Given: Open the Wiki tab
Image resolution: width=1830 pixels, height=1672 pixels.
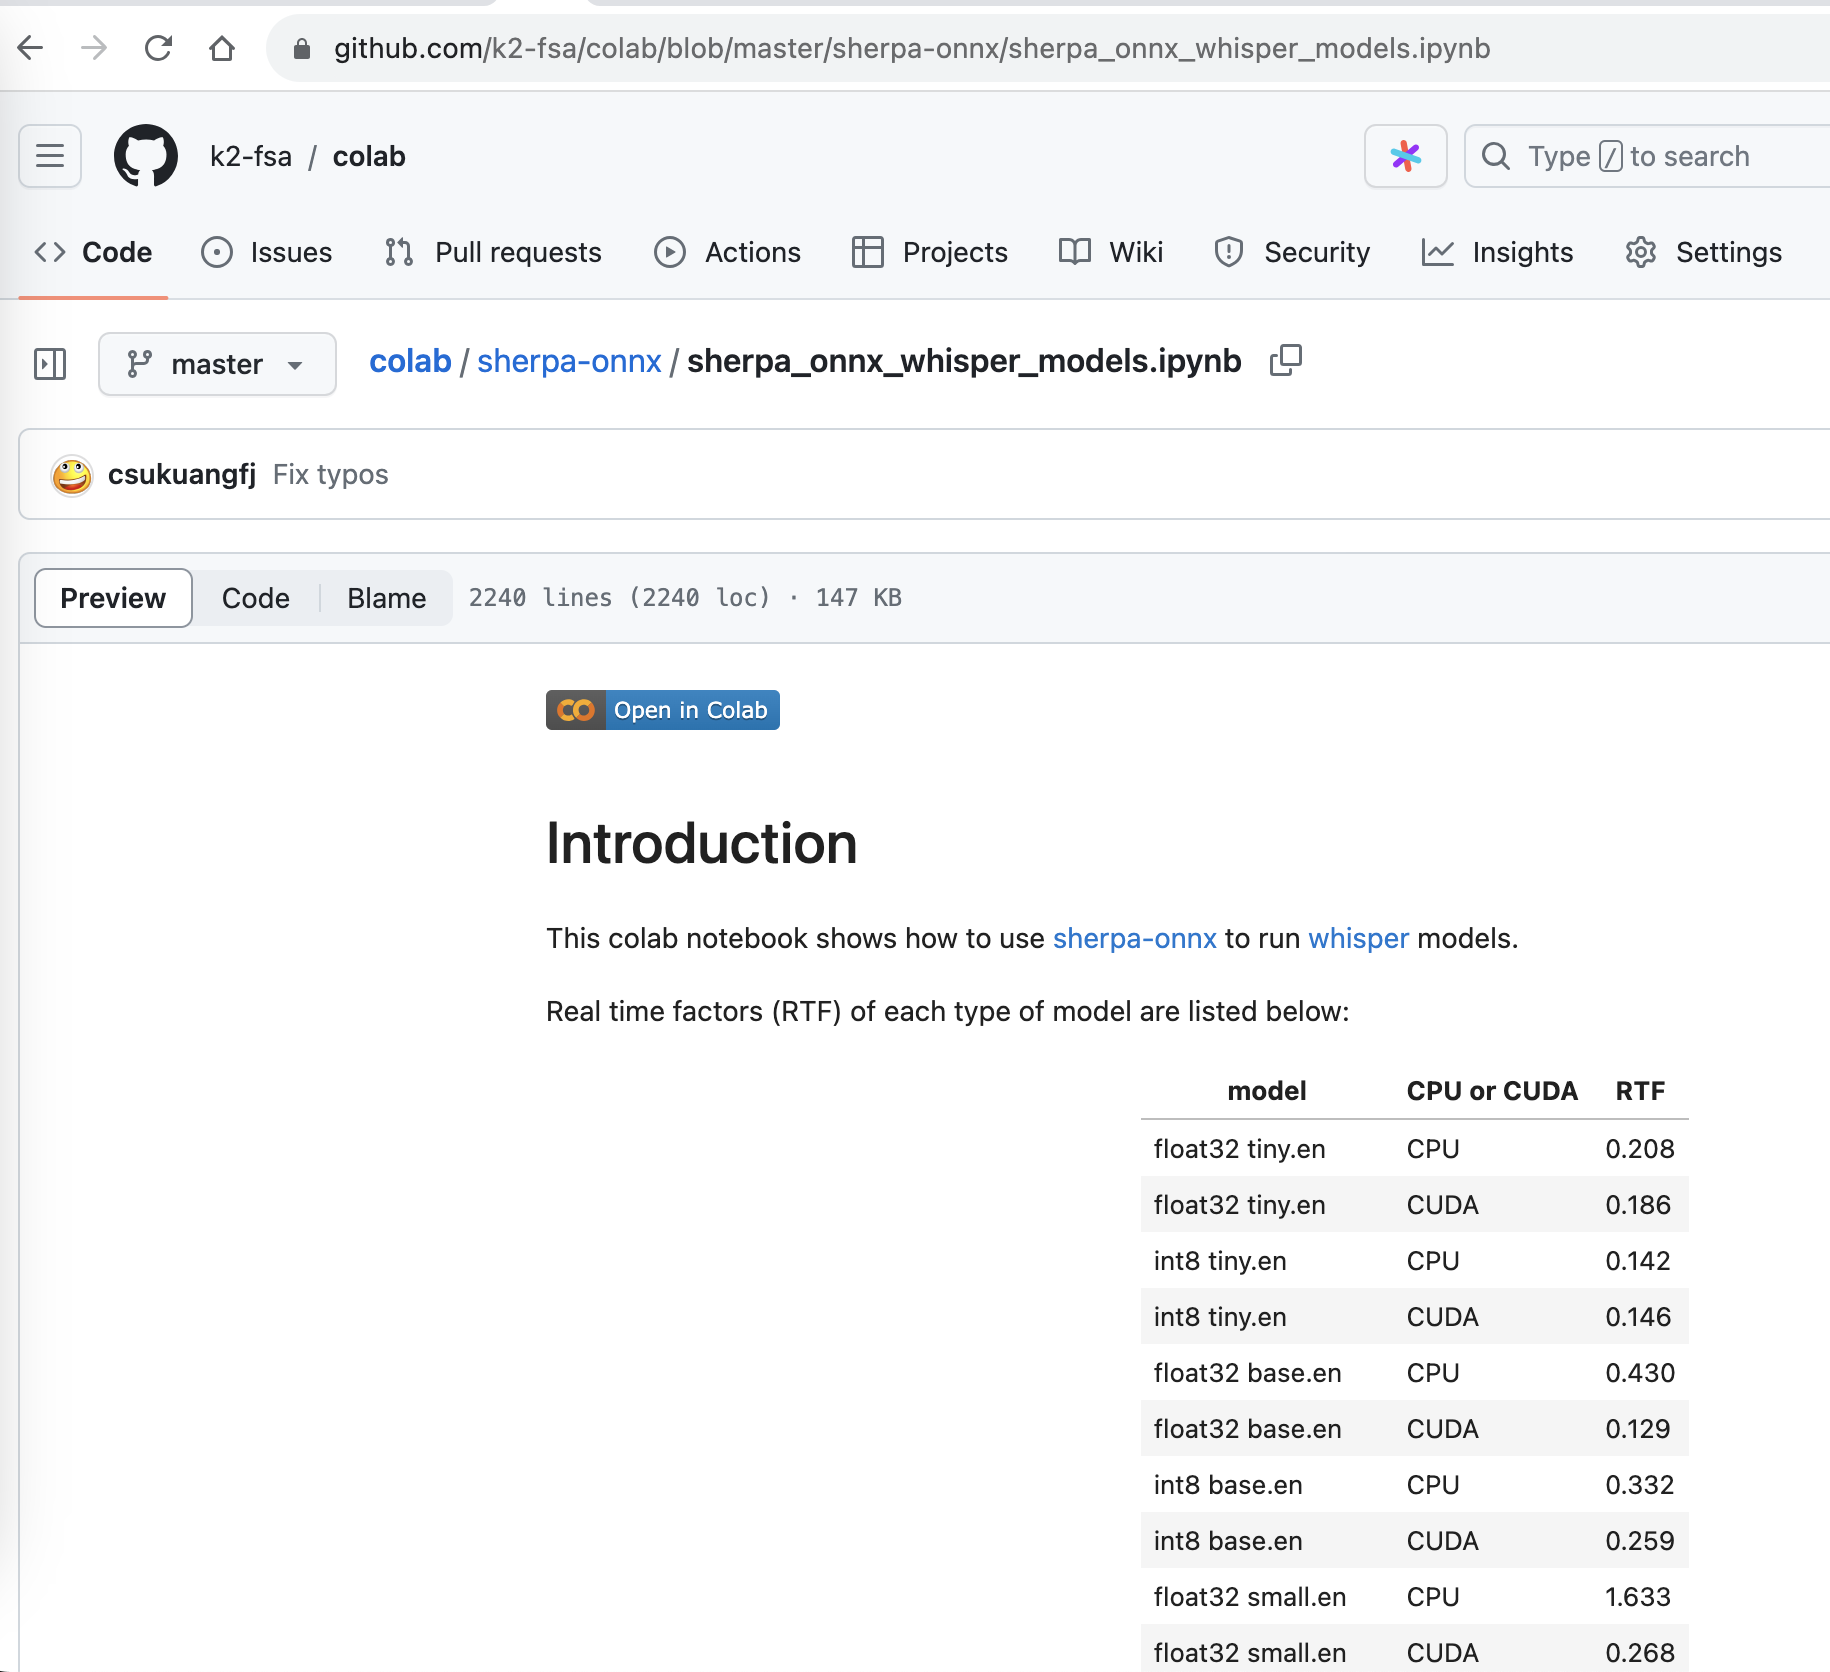Looking at the screenshot, I should tap(1111, 252).
